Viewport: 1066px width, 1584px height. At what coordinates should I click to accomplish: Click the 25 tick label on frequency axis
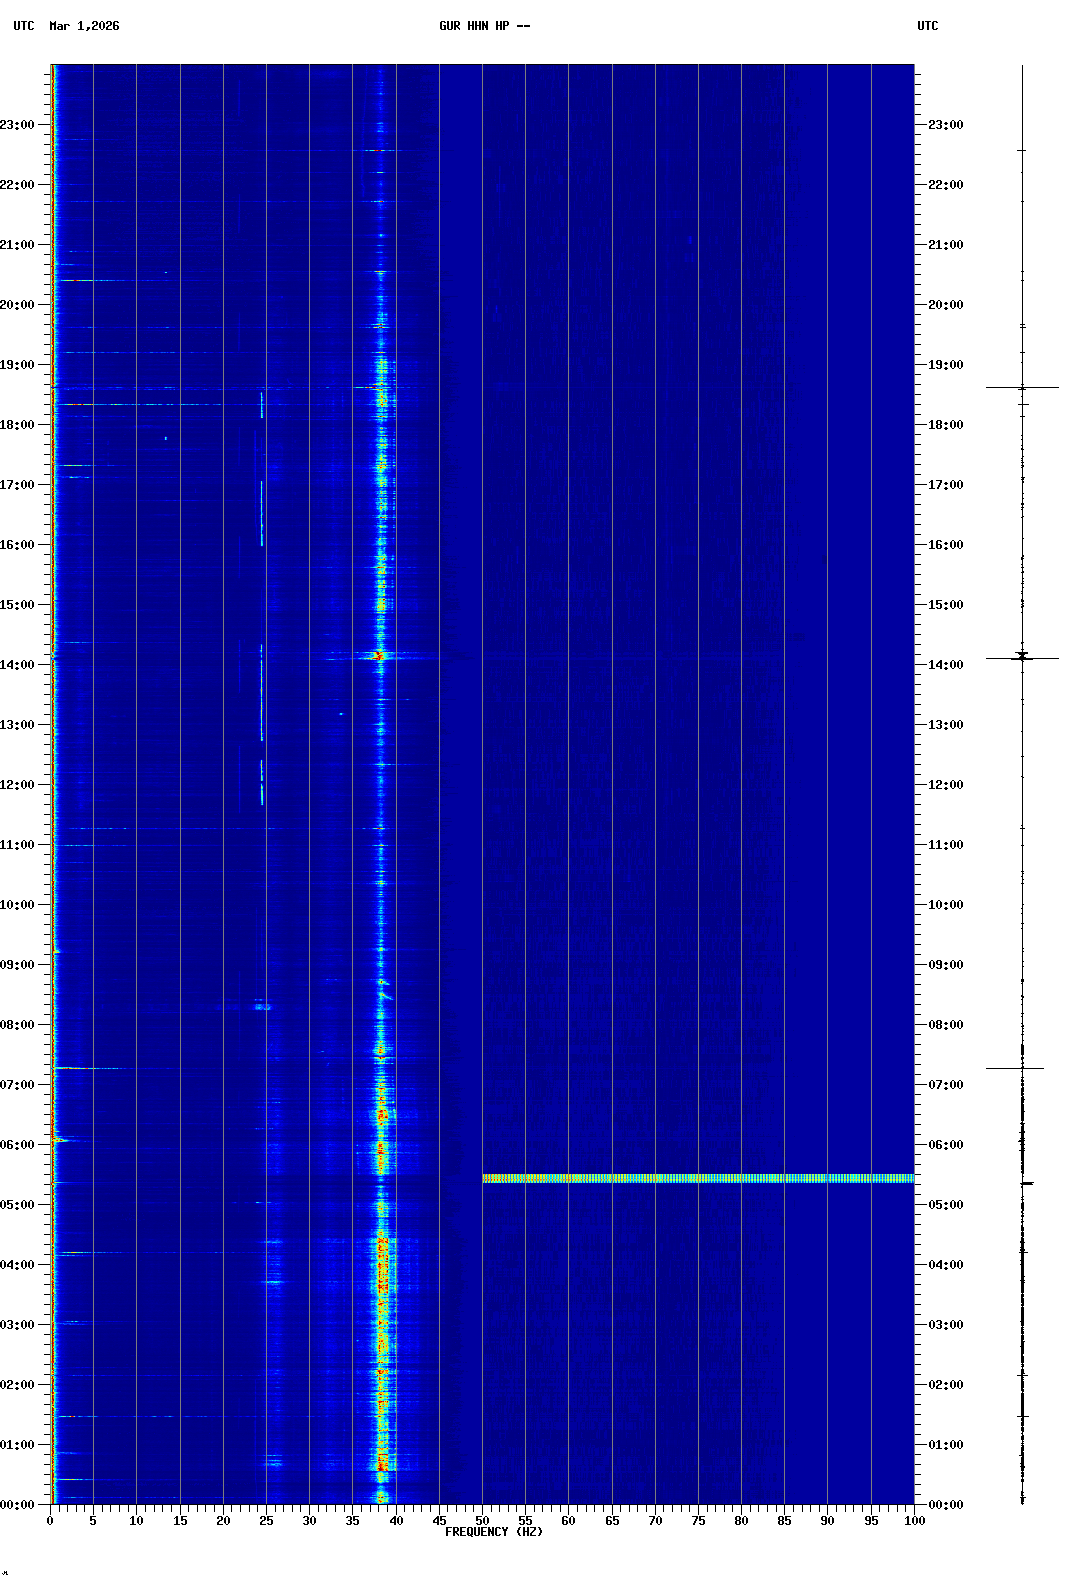click(266, 1521)
